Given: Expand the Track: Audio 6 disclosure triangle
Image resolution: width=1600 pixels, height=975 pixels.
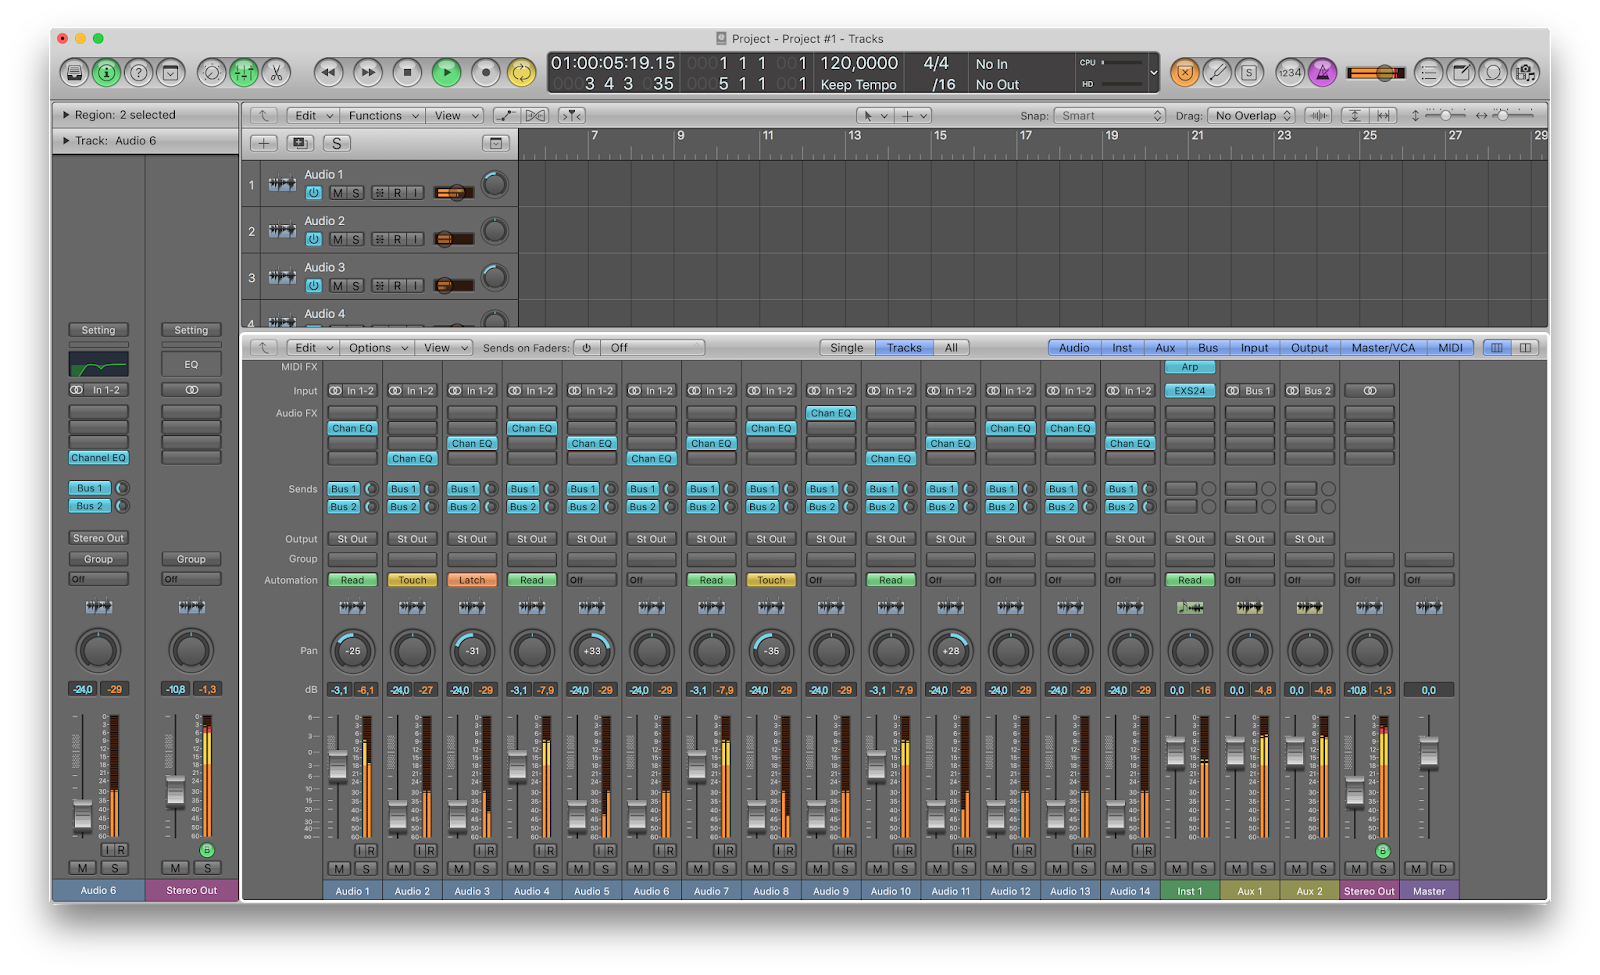Looking at the screenshot, I should tap(66, 141).
